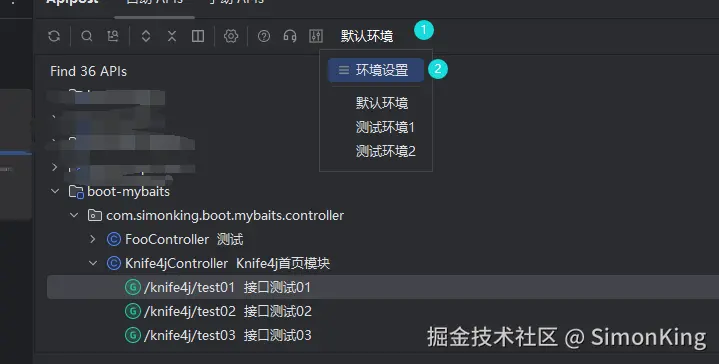This screenshot has height=364, width=719.
Task: Select 测试环境1 from the environment list
Action: (385, 127)
